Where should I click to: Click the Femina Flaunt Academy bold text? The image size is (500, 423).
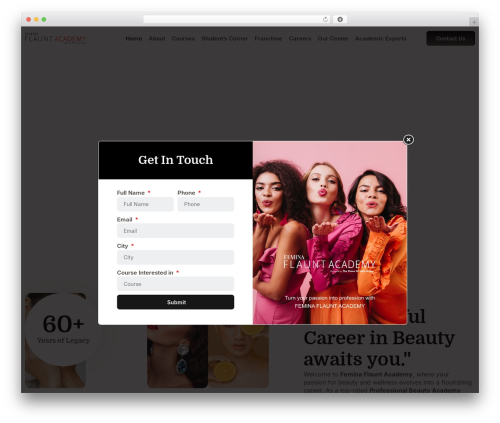point(376,374)
